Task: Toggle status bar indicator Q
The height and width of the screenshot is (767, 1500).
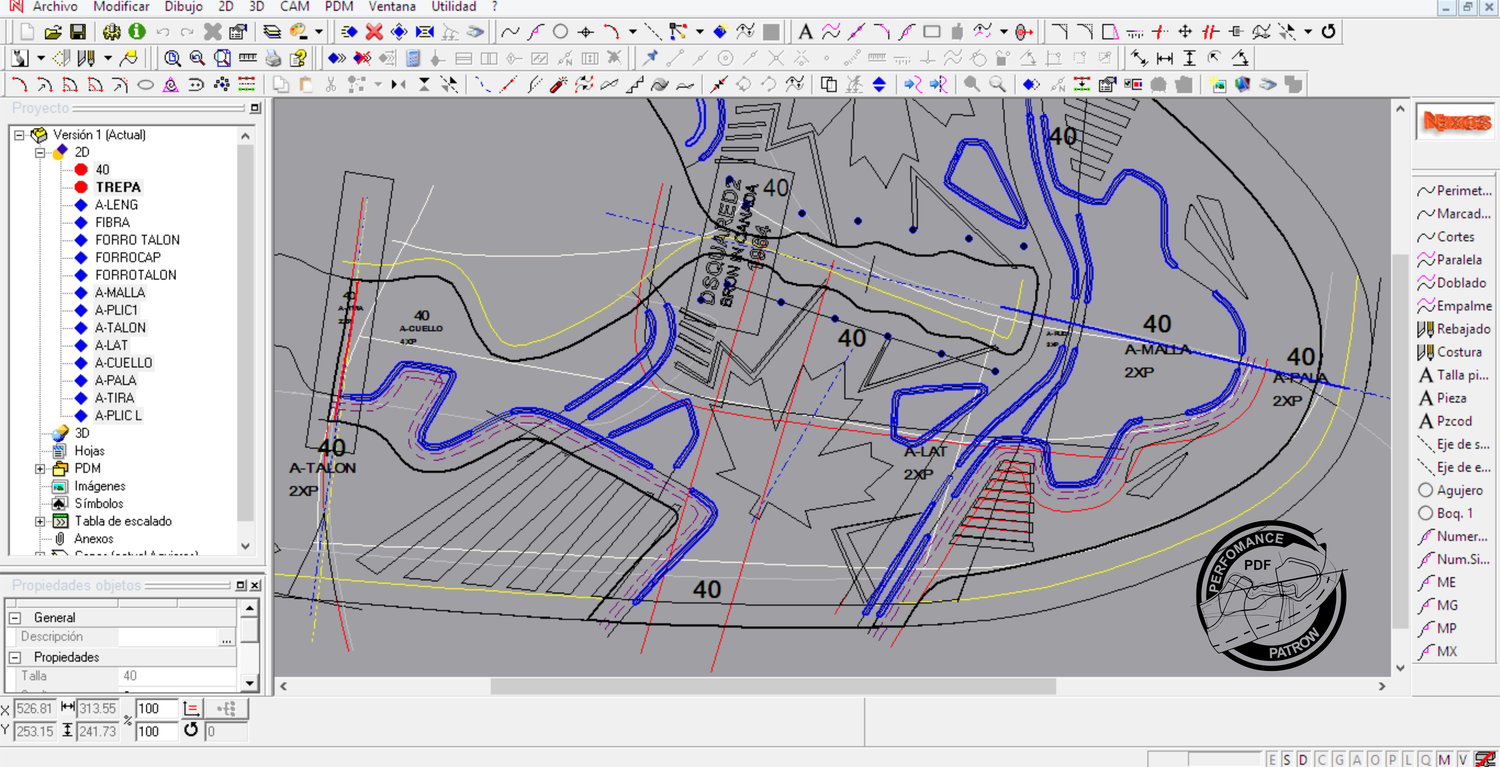Action: pos(1425,759)
